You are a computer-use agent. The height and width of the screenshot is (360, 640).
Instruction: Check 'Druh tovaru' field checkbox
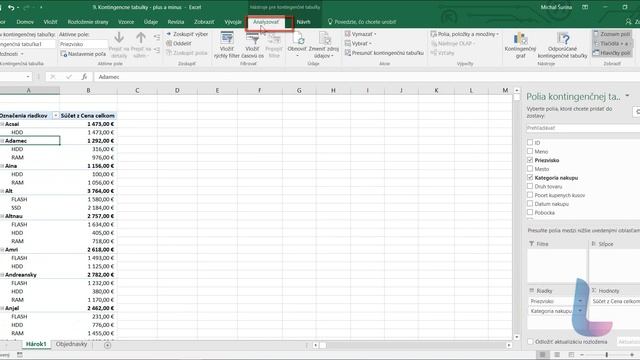click(x=530, y=186)
